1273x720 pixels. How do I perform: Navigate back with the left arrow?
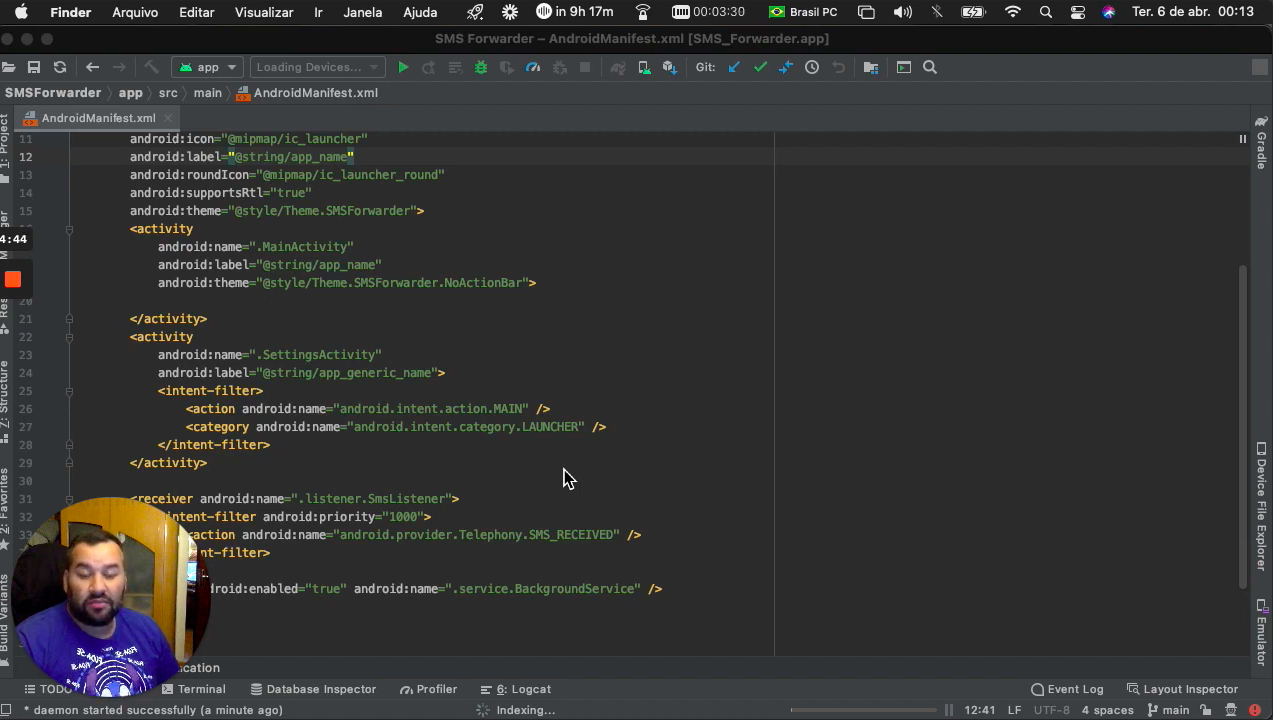[x=92, y=67]
